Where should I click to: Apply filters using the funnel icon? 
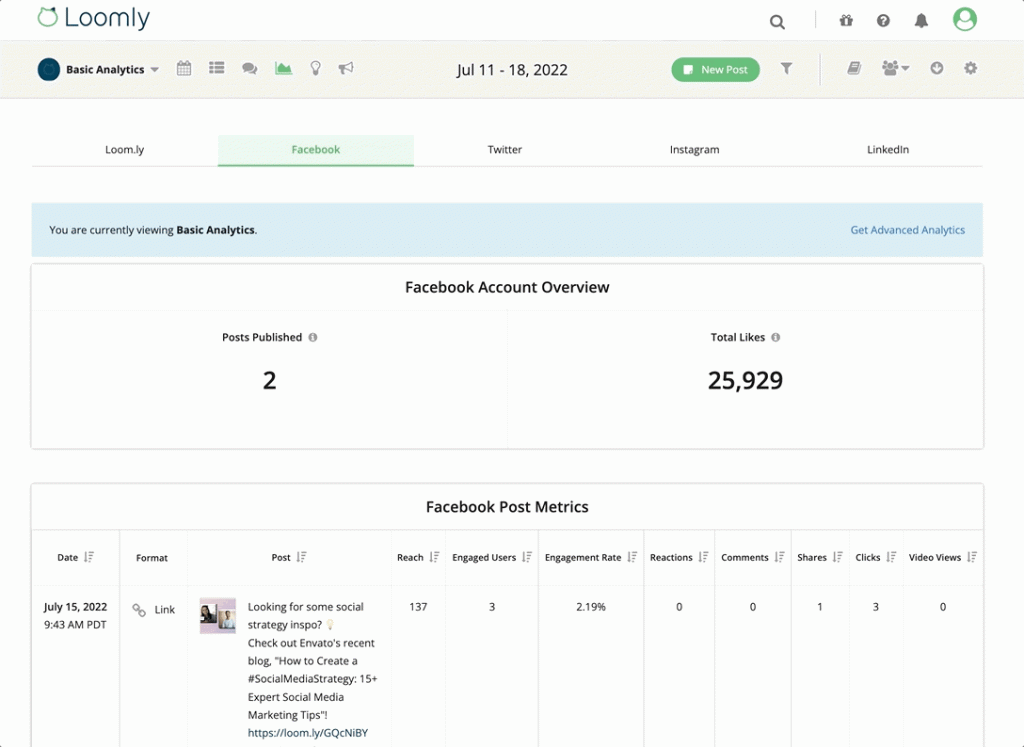(x=787, y=68)
